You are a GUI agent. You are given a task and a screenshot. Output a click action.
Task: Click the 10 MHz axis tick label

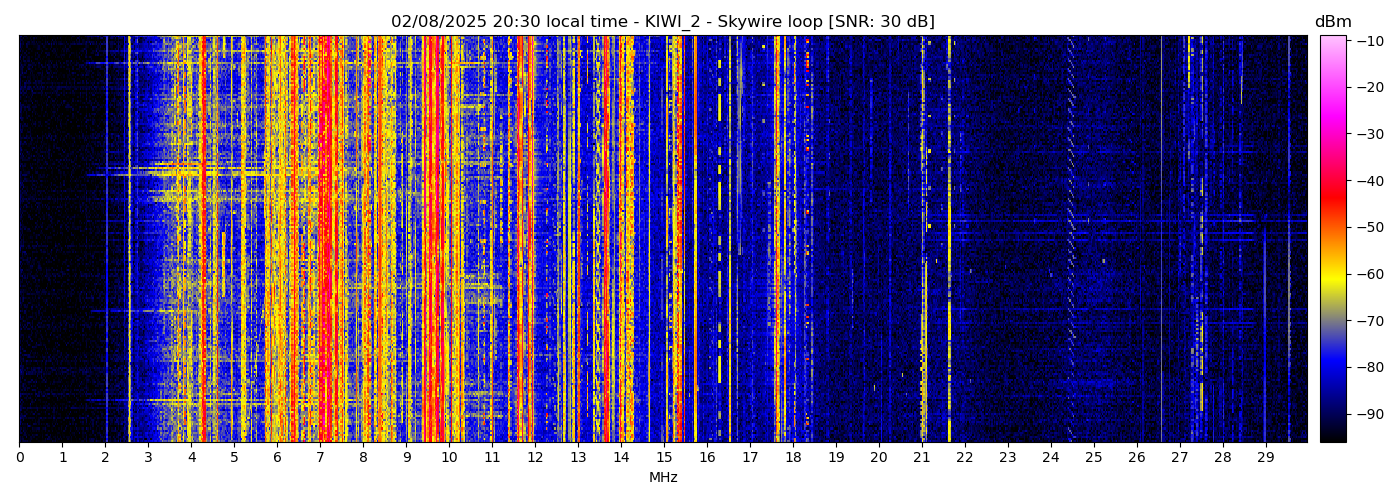[x=449, y=457]
